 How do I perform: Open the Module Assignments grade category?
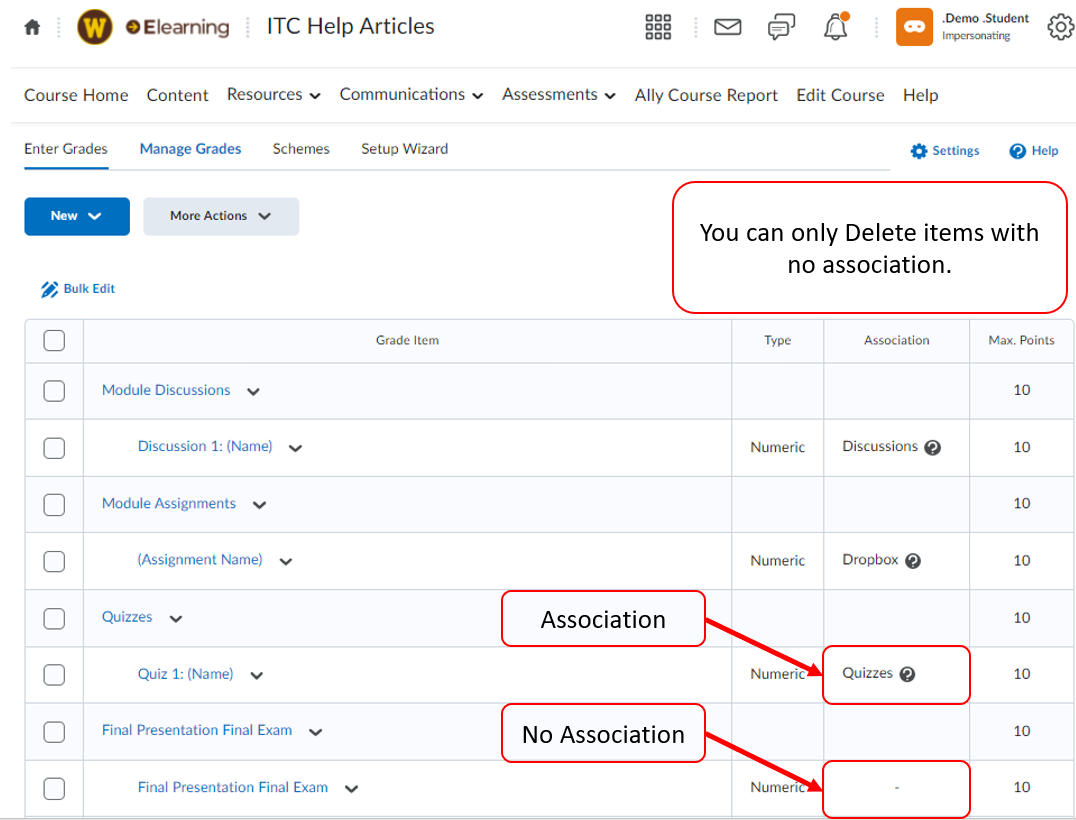point(169,504)
